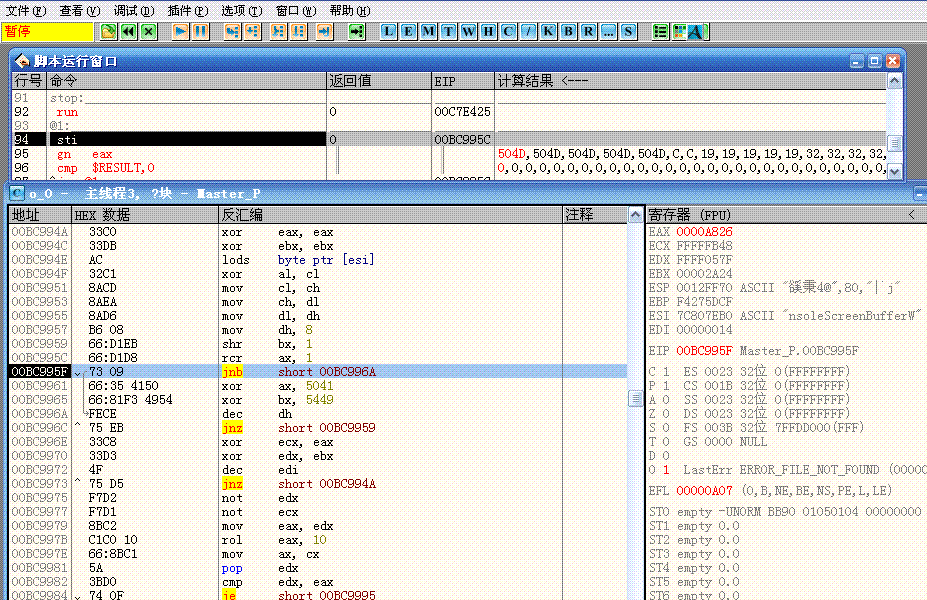Click the 命令 column header
The width and height of the screenshot is (927, 600).
click(x=186, y=81)
